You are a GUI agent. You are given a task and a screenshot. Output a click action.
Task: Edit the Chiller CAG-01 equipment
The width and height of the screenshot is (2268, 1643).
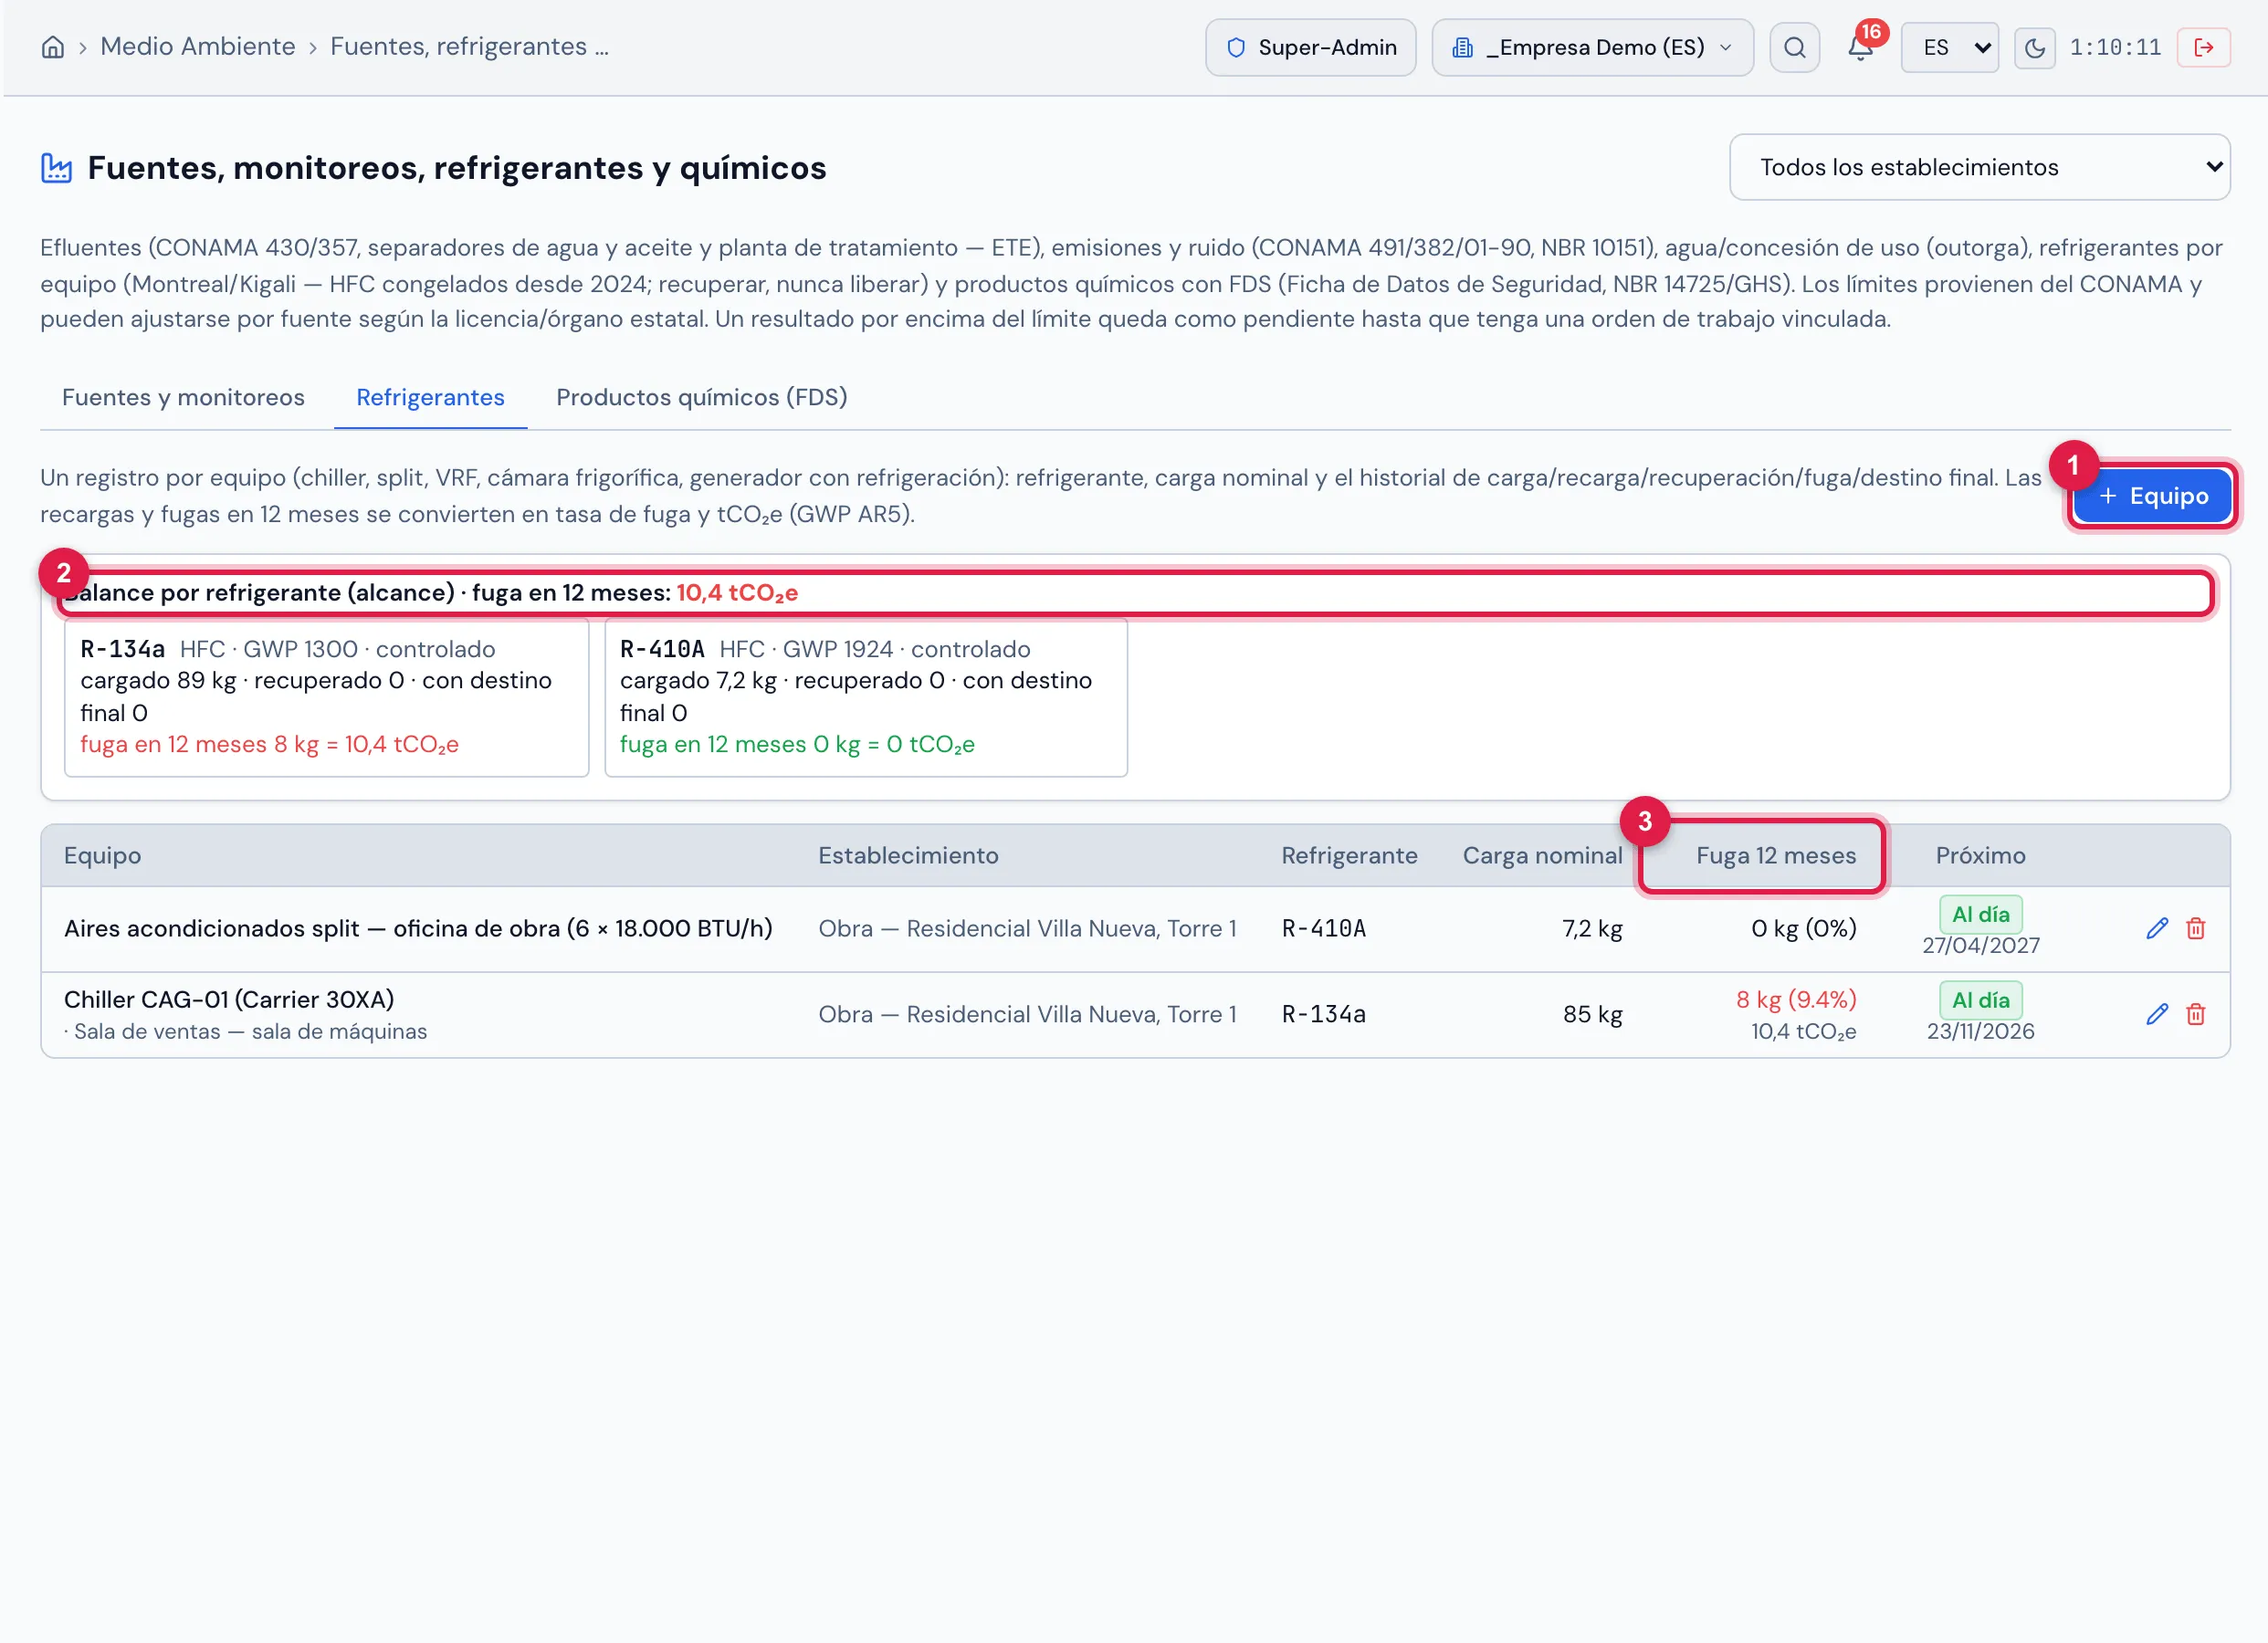(x=2157, y=1014)
